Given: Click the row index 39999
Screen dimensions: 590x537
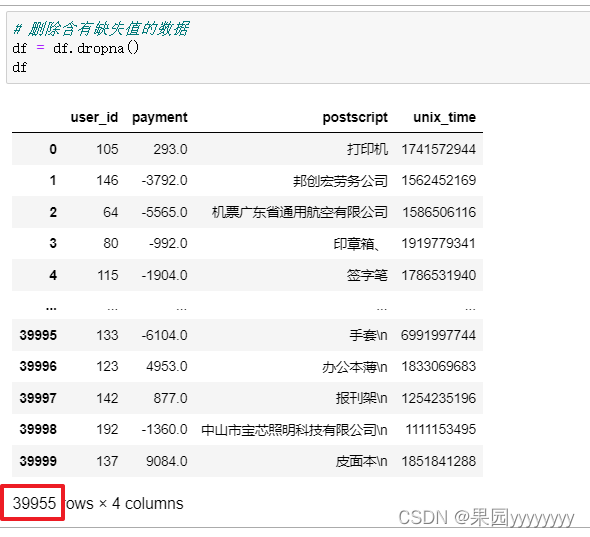Looking at the screenshot, I should pos(38,462).
